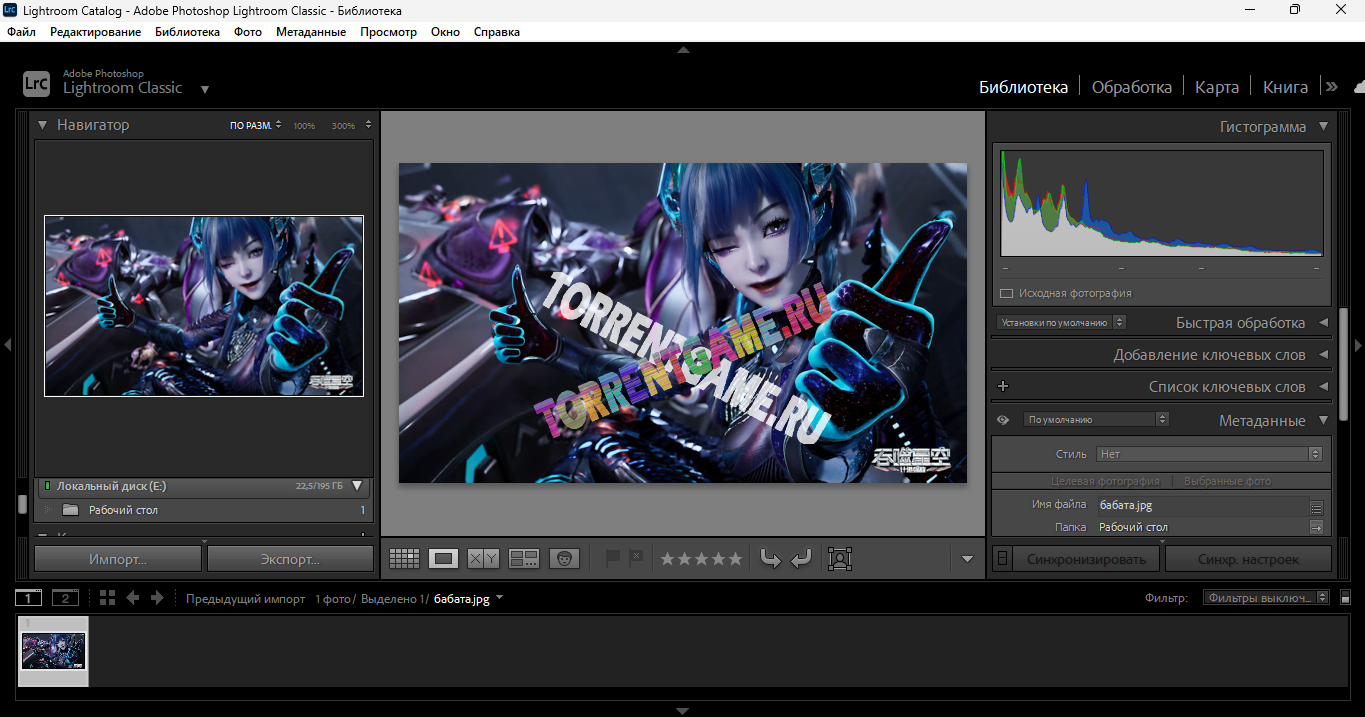
Task: Open Фильтры выключ. filter dropdown
Action: (1266, 598)
